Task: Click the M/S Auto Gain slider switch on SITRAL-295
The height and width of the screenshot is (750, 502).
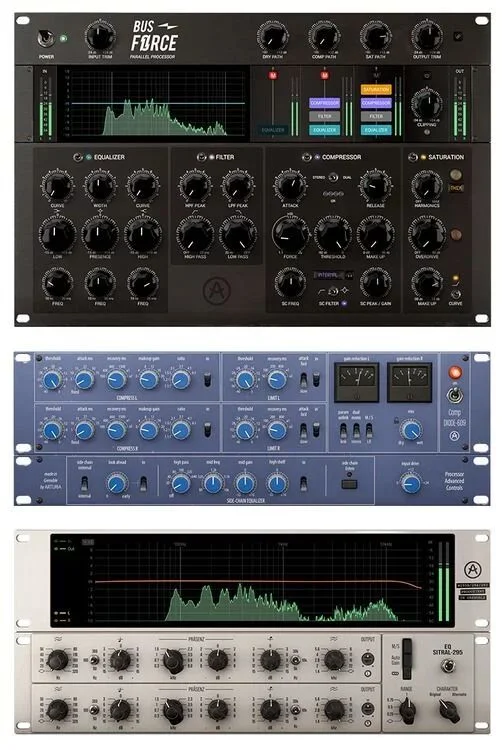Action: pyautogui.click(x=407, y=659)
